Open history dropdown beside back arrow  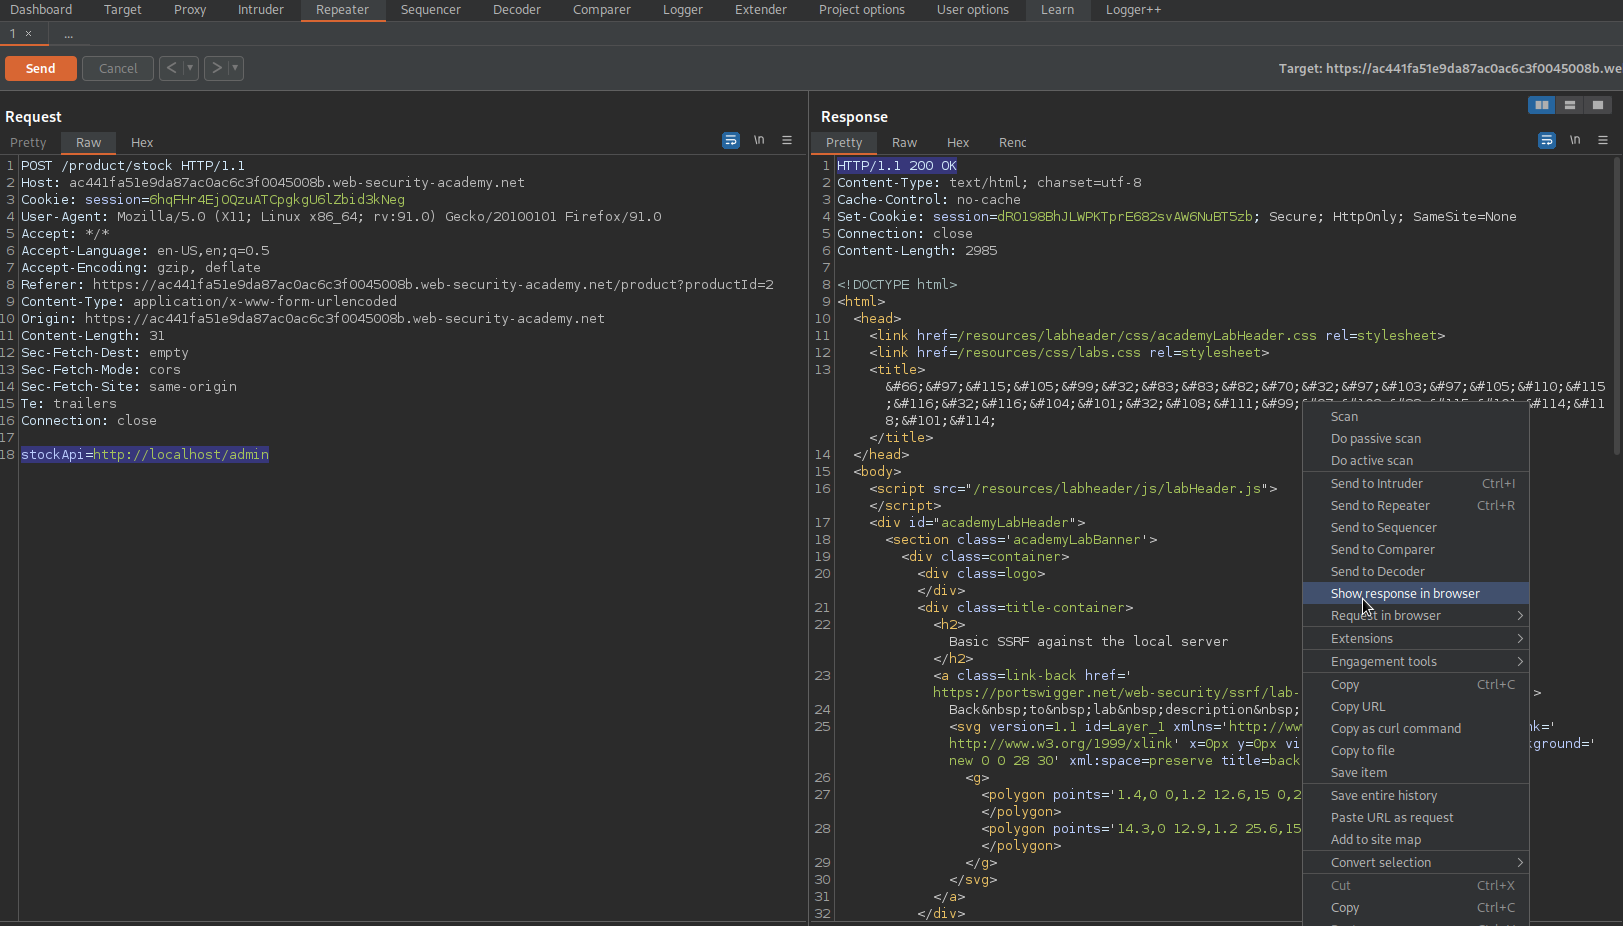pyautogui.click(x=190, y=68)
